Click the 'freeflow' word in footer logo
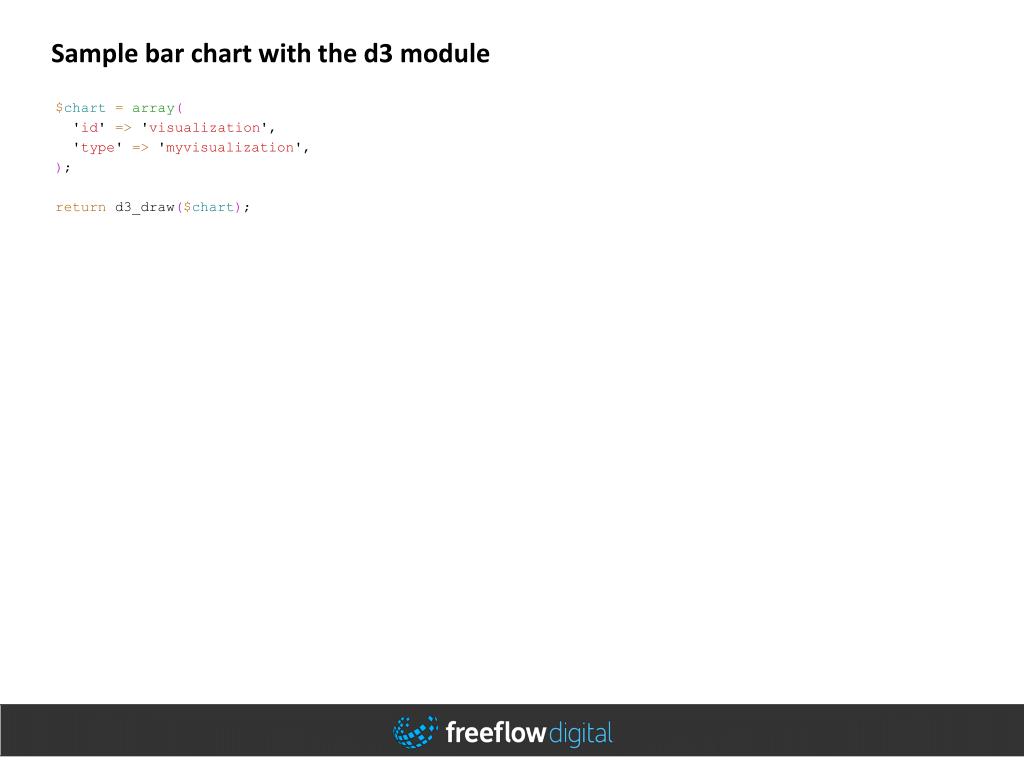 coord(496,732)
